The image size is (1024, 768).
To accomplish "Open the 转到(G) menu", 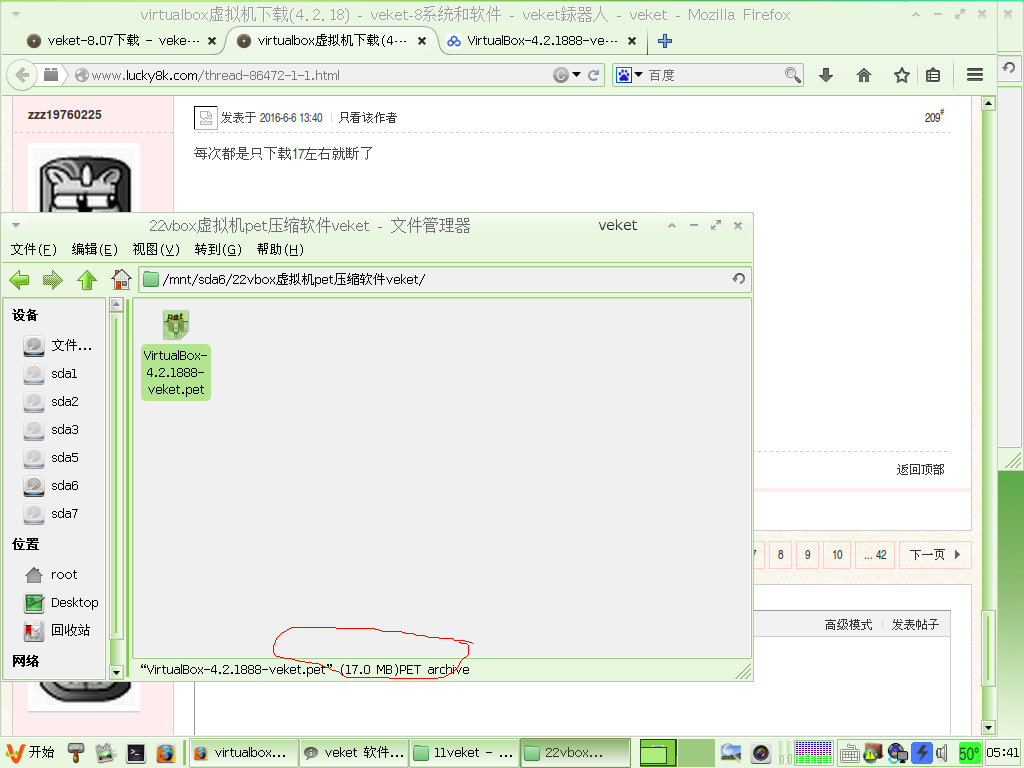I will click(218, 249).
